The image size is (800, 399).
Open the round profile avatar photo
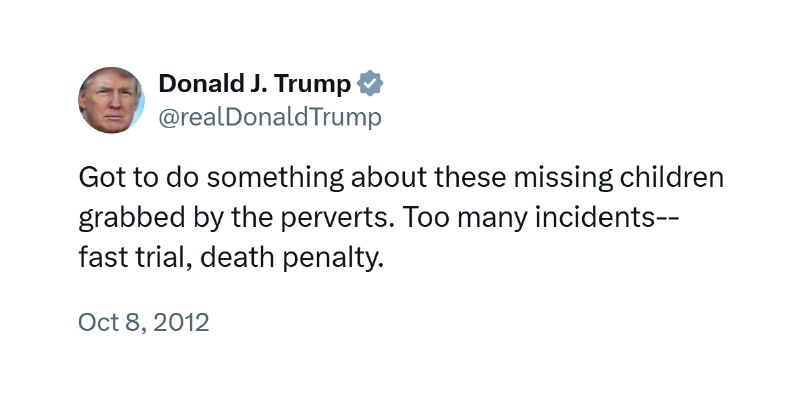pyautogui.click(x=111, y=100)
